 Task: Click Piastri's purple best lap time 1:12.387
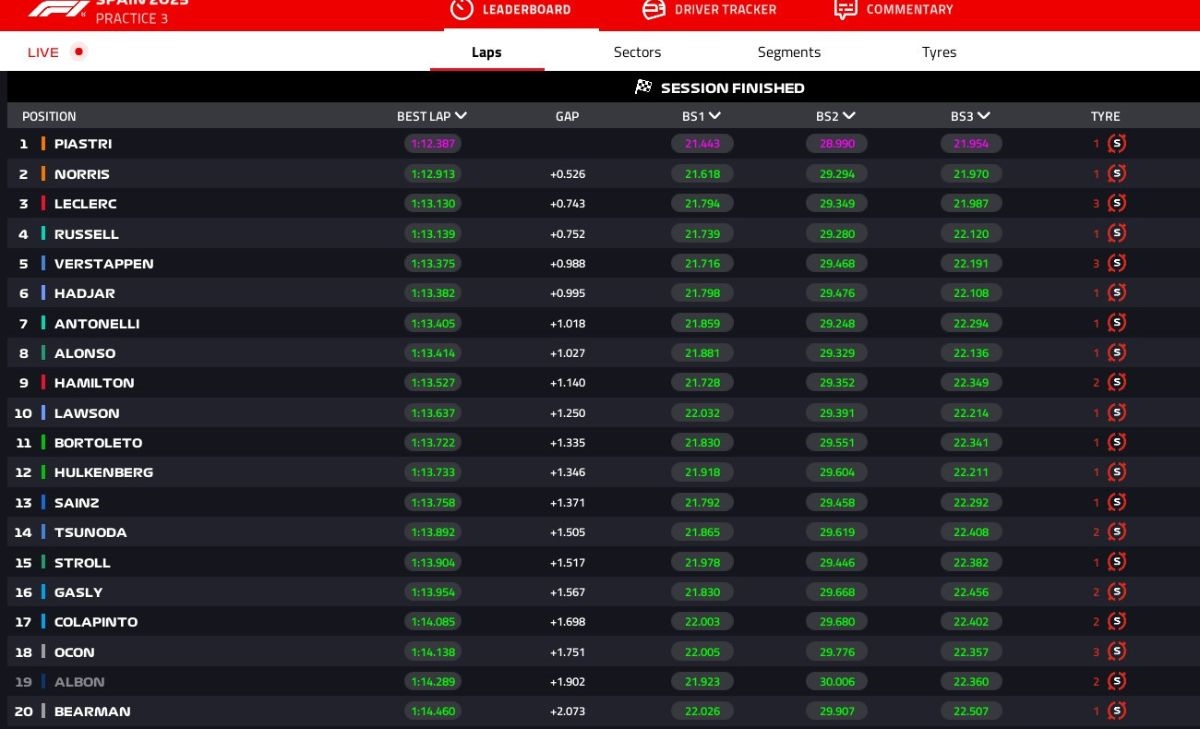[x=433, y=144]
